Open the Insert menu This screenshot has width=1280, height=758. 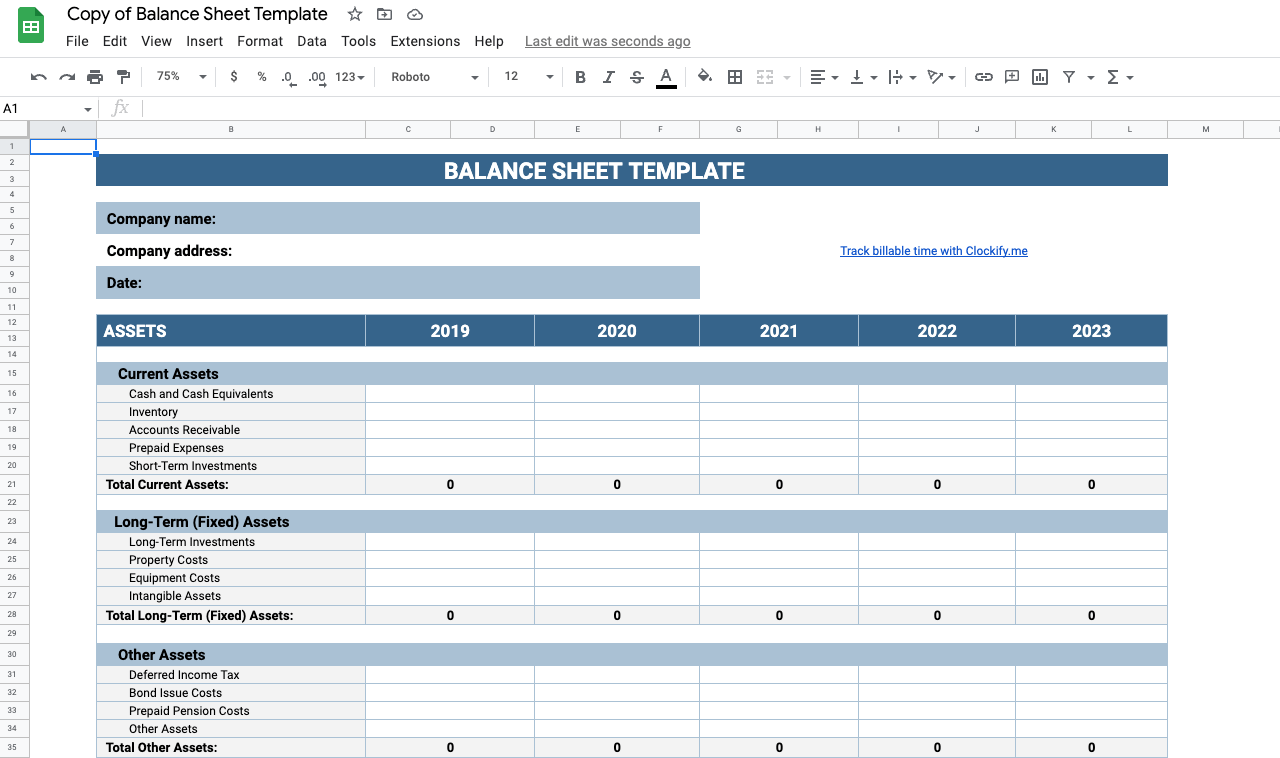click(205, 41)
